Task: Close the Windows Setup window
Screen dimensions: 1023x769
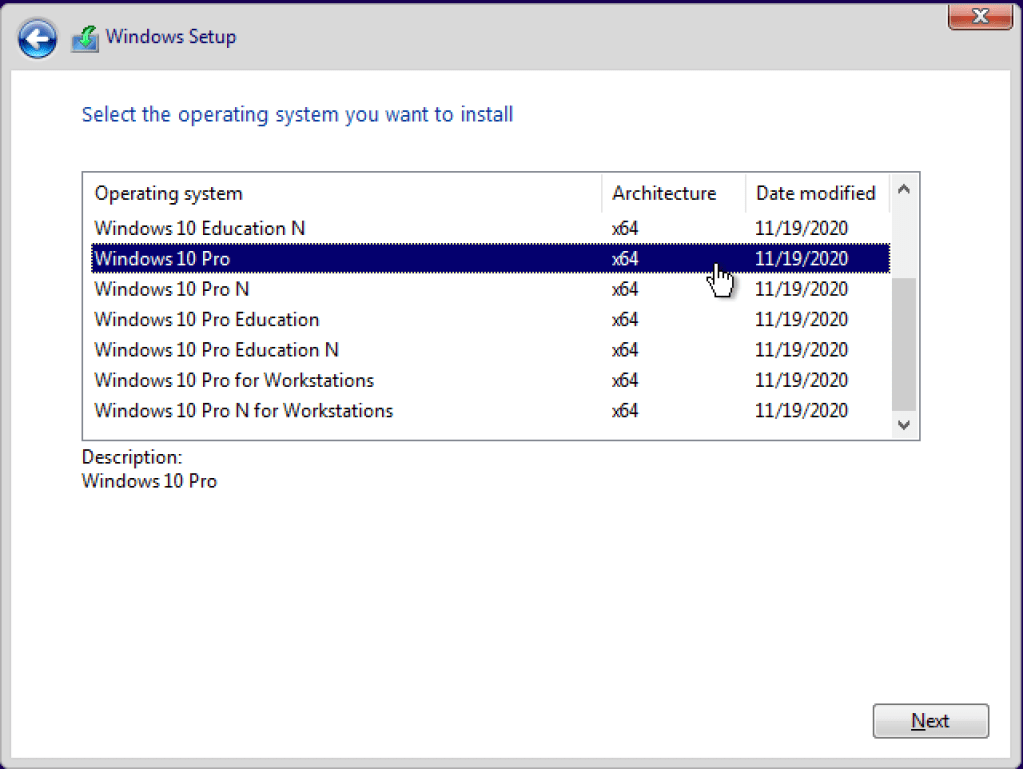Action: coord(979,15)
